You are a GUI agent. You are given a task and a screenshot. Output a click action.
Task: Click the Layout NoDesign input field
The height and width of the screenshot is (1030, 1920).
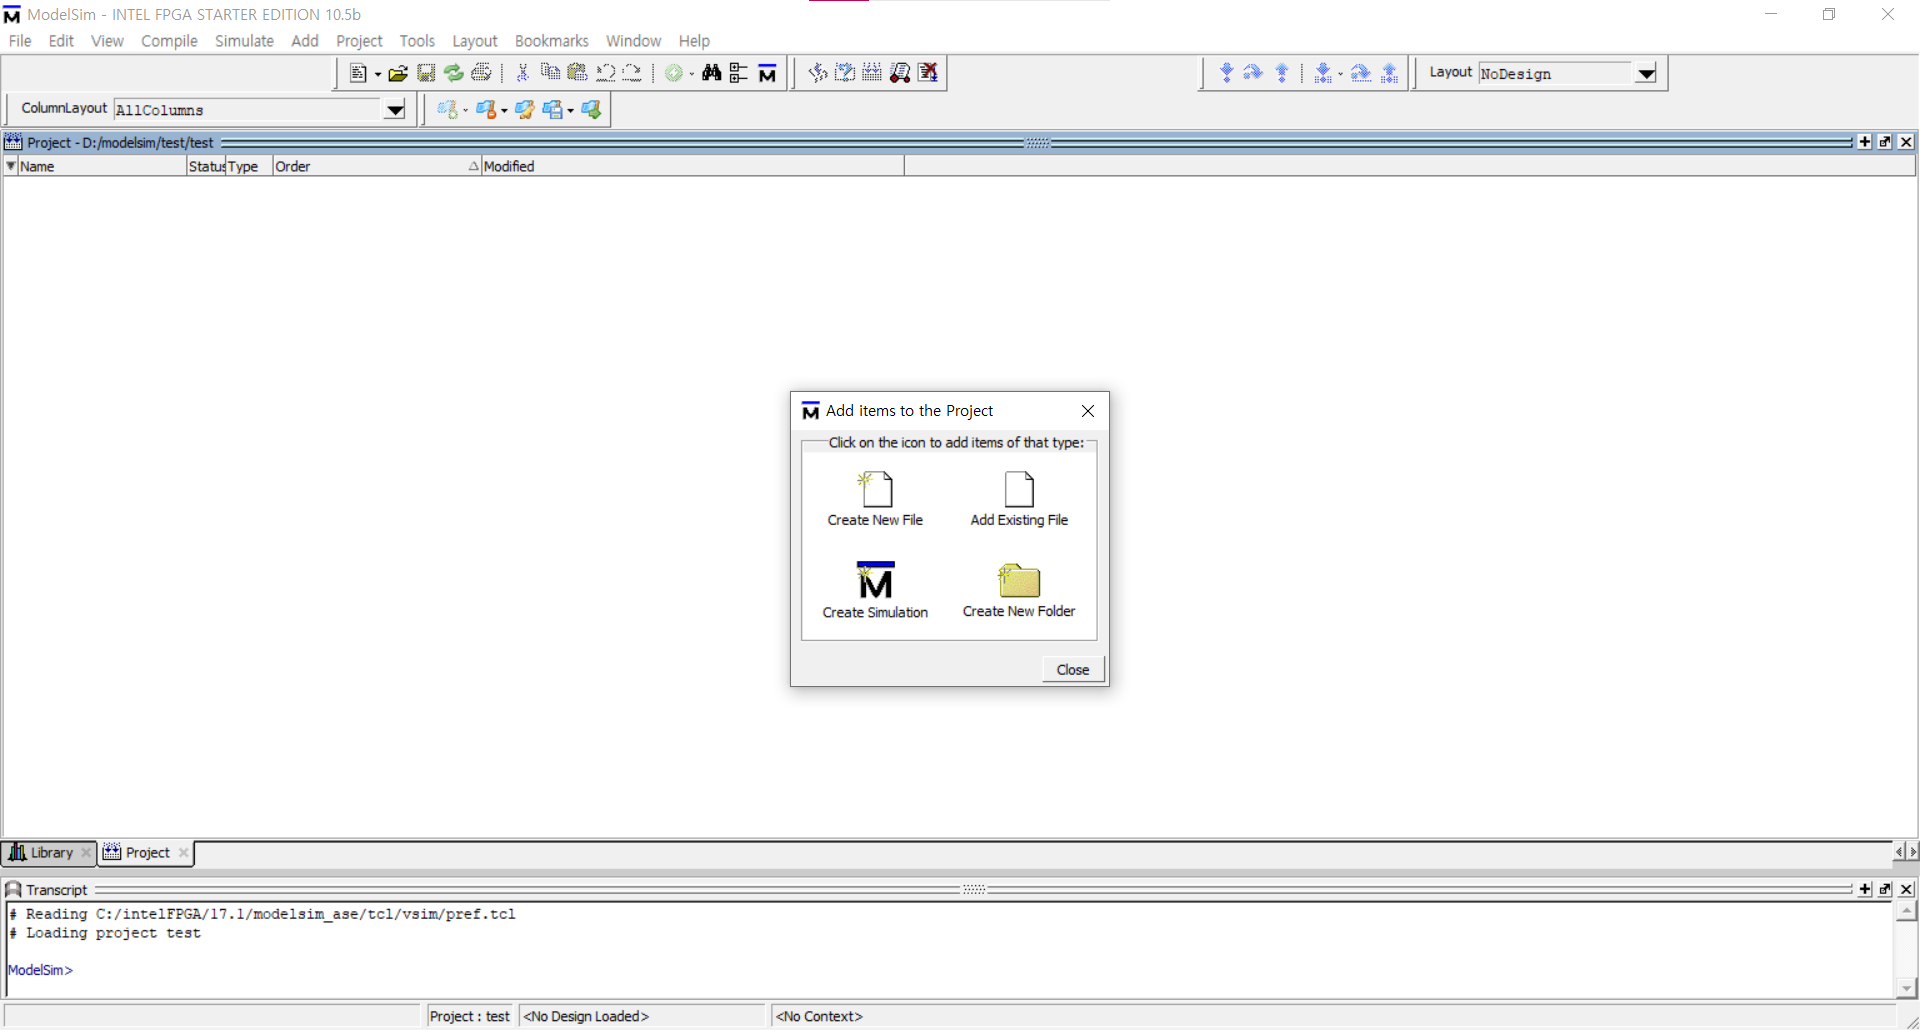(1556, 74)
